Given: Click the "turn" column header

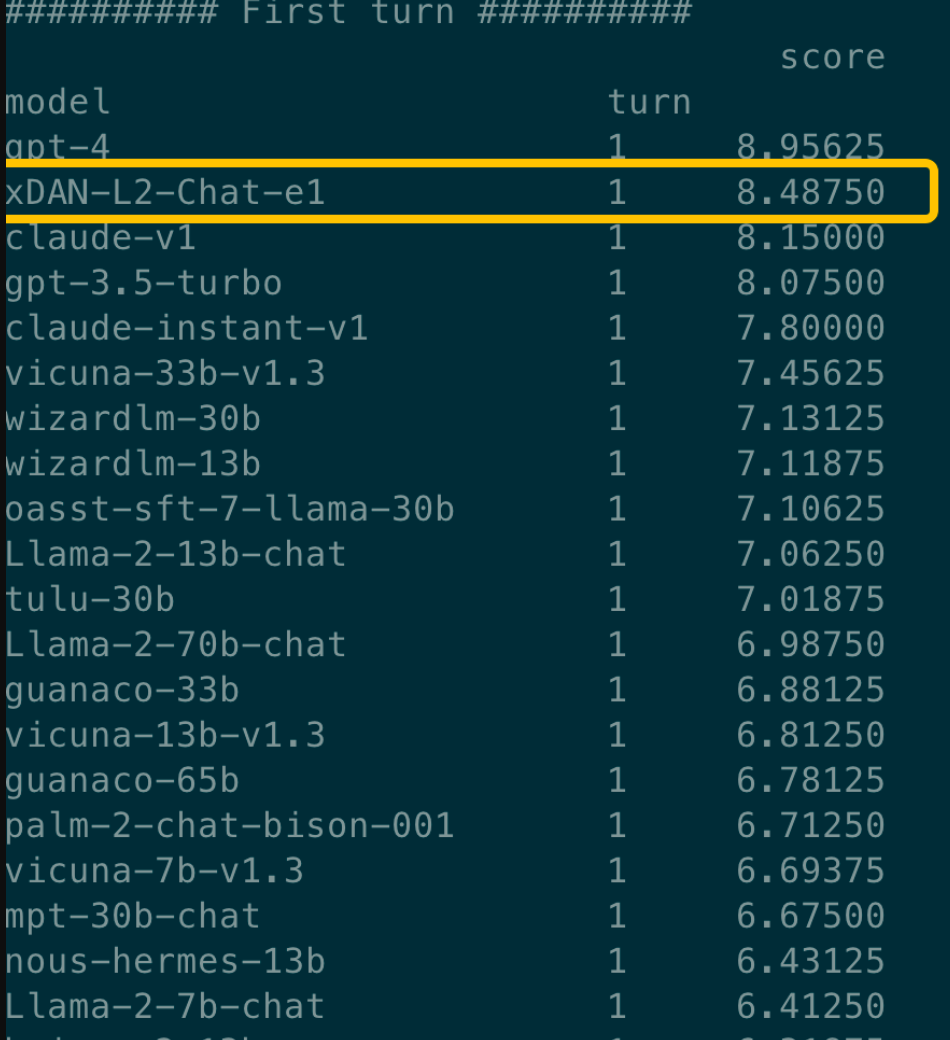Looking at the screenshot, I should point(649,102).
